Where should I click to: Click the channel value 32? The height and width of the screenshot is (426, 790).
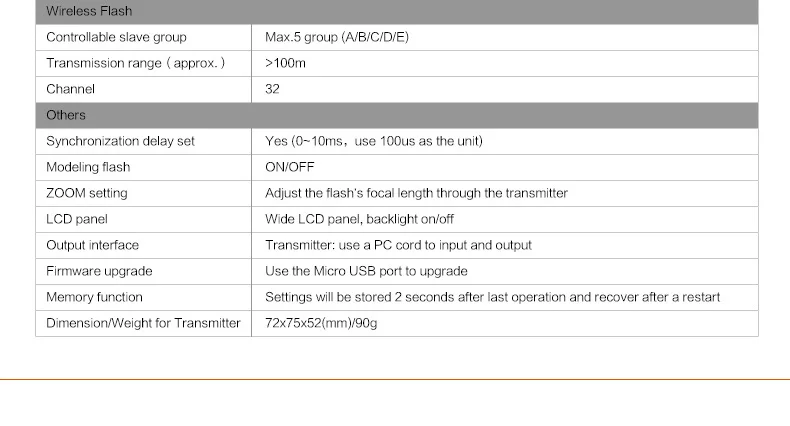tap(272, 89)
